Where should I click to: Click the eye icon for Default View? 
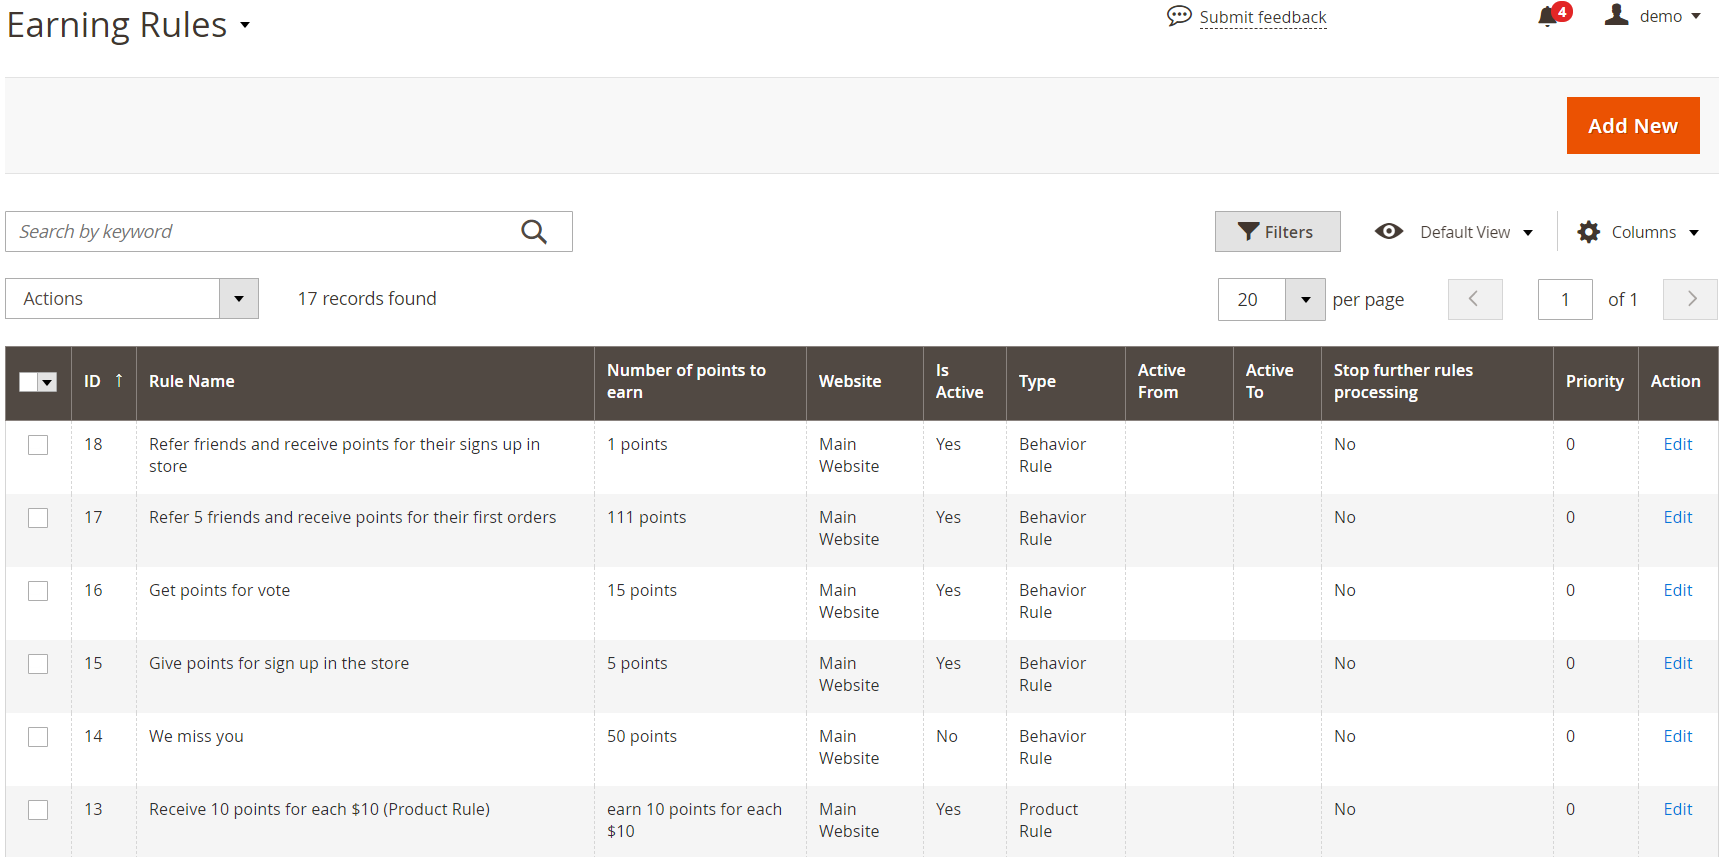pos(1388,232)
